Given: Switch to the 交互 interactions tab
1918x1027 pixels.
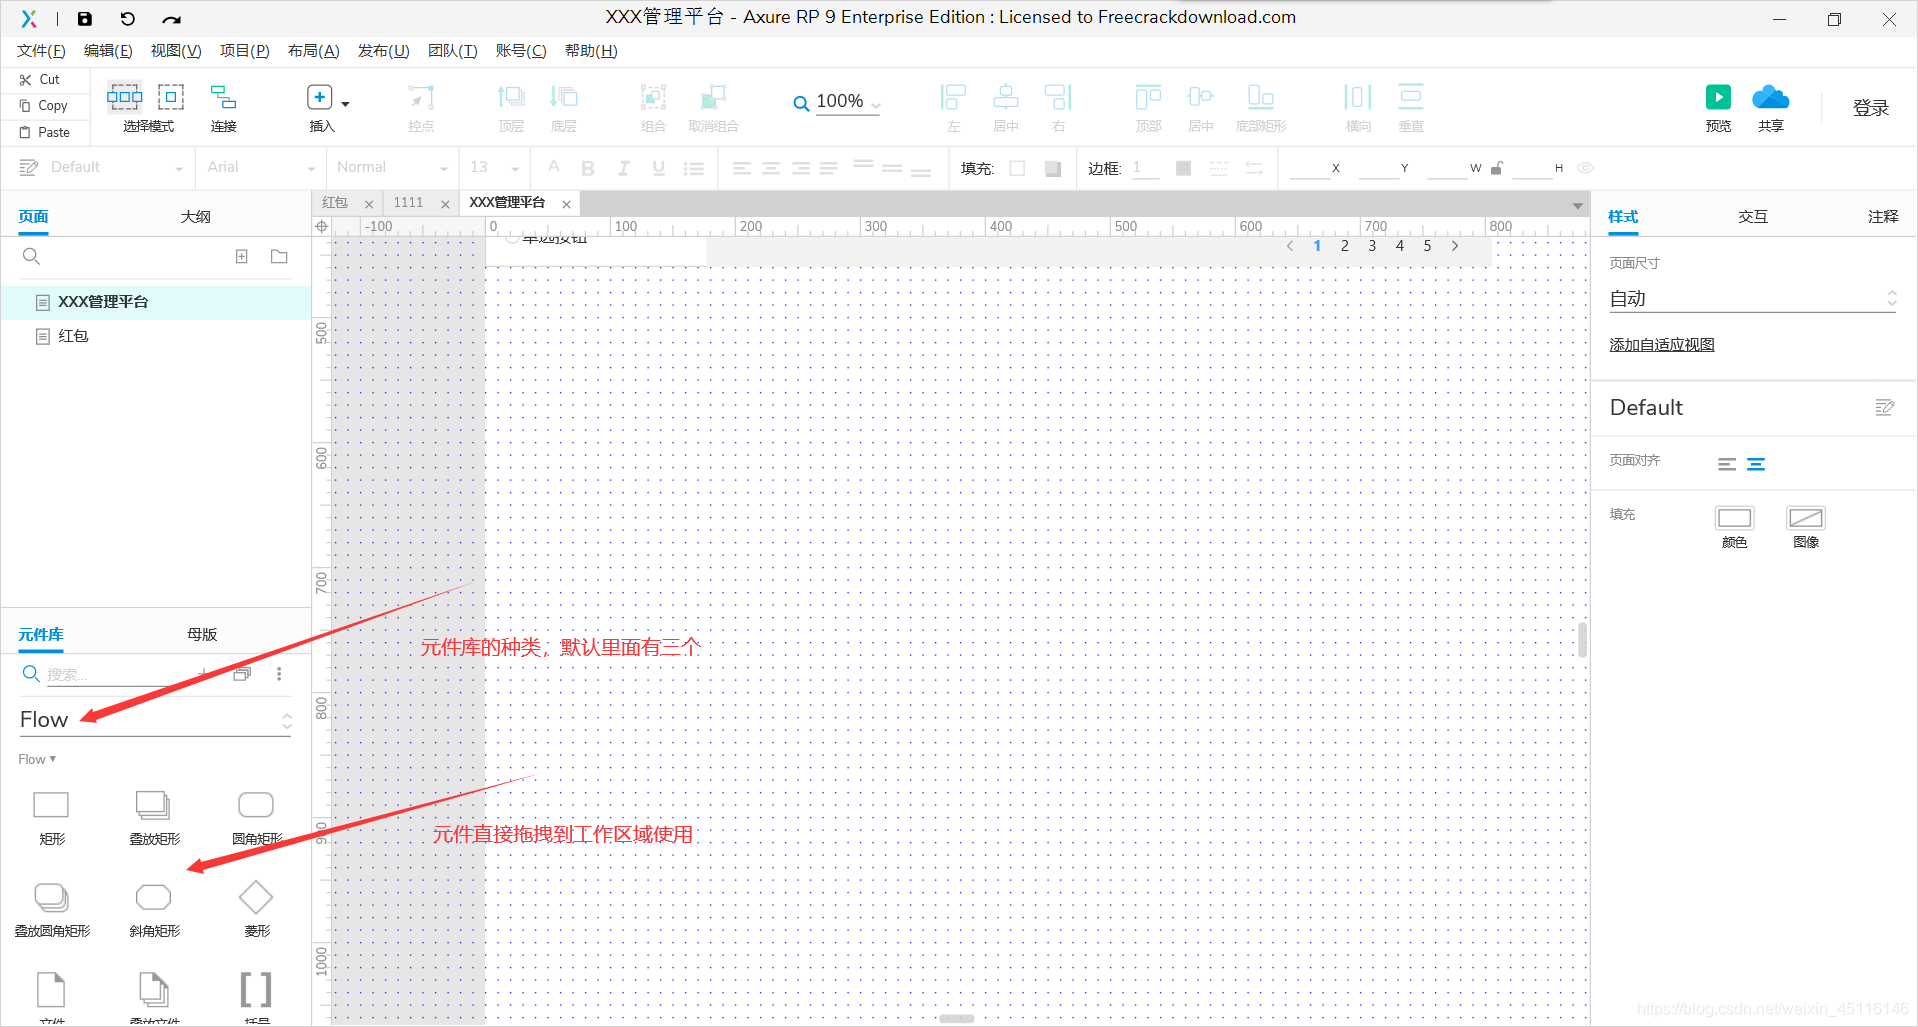Looking at the screenshot, I should (1753, 217).
